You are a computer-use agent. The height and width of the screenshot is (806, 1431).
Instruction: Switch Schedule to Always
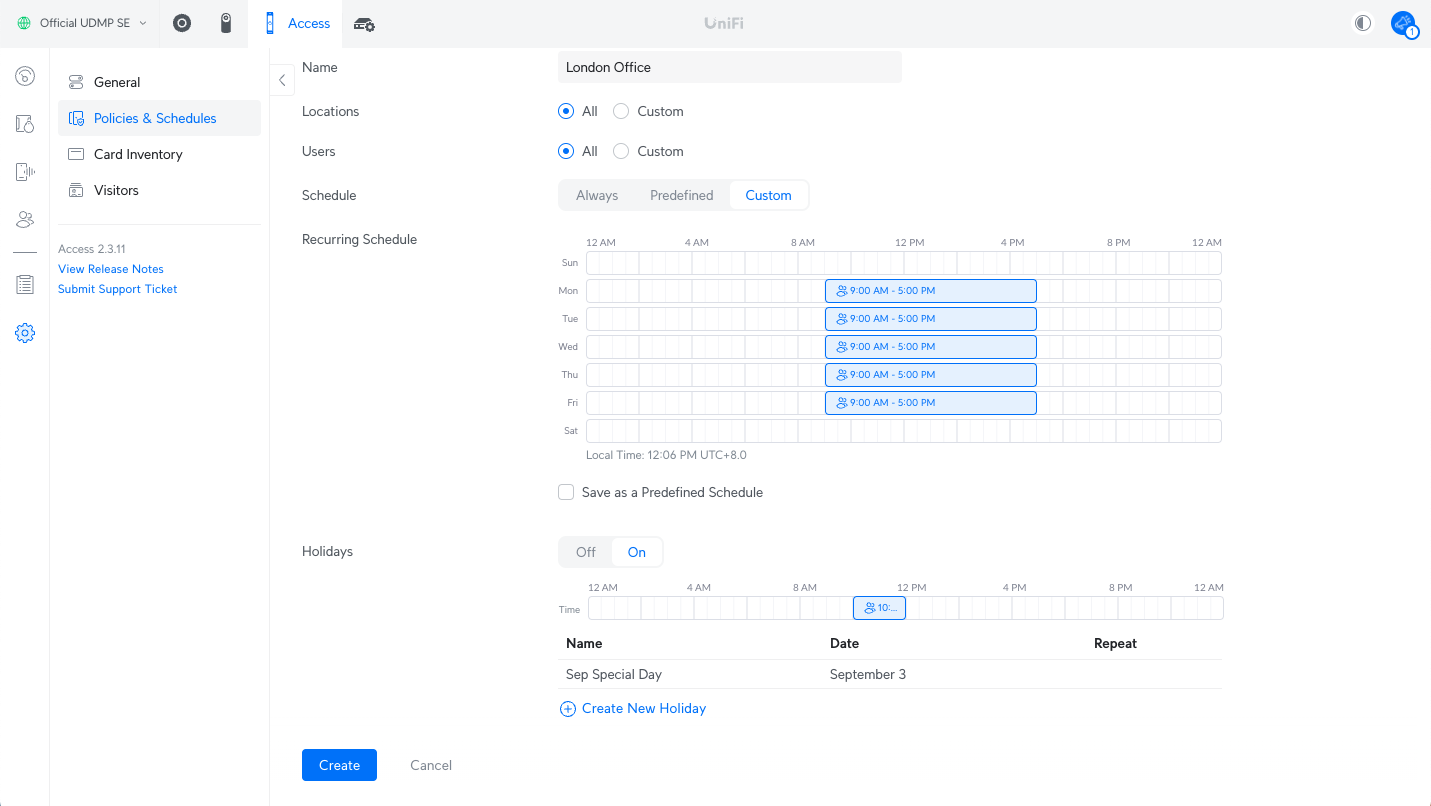tap(597, 195)
